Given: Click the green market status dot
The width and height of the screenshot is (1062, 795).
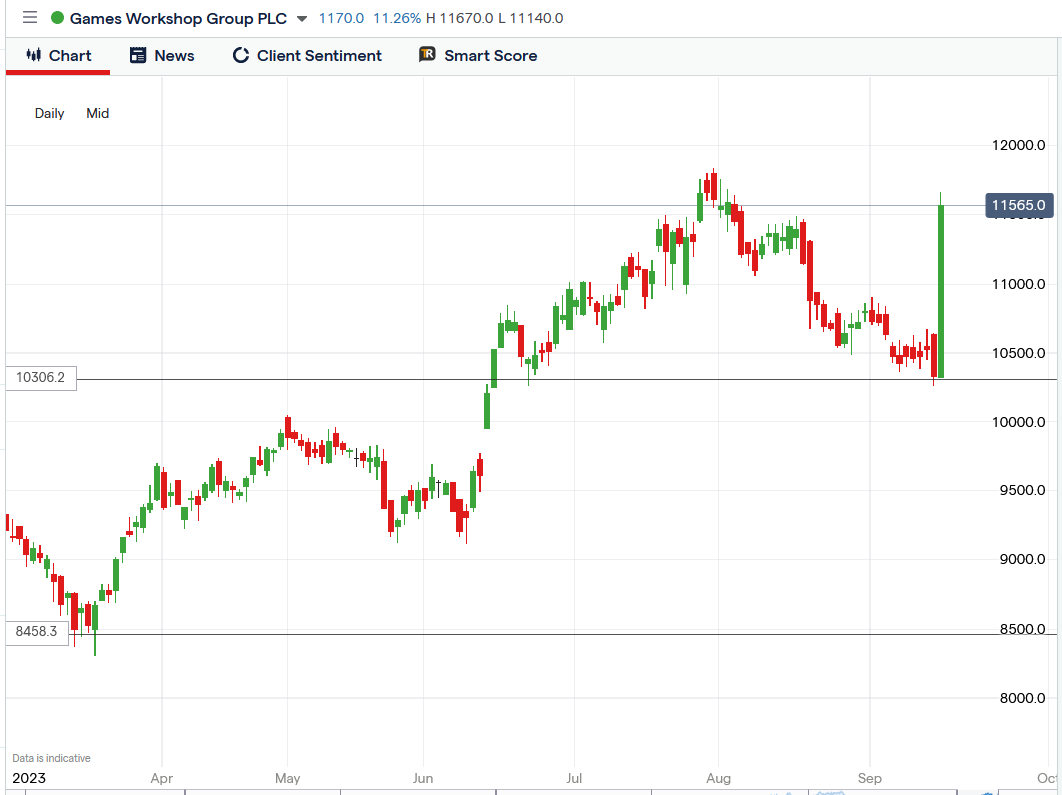Looking at the screenshot, I should tap(58, 18).
